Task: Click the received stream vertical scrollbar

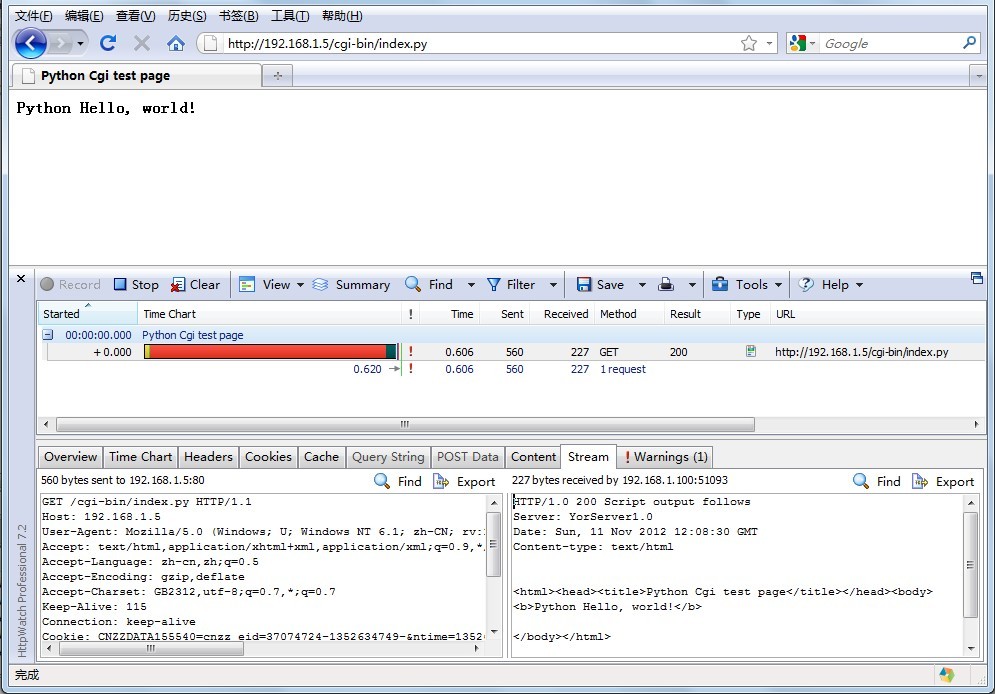Action: (x=970, y=565)
